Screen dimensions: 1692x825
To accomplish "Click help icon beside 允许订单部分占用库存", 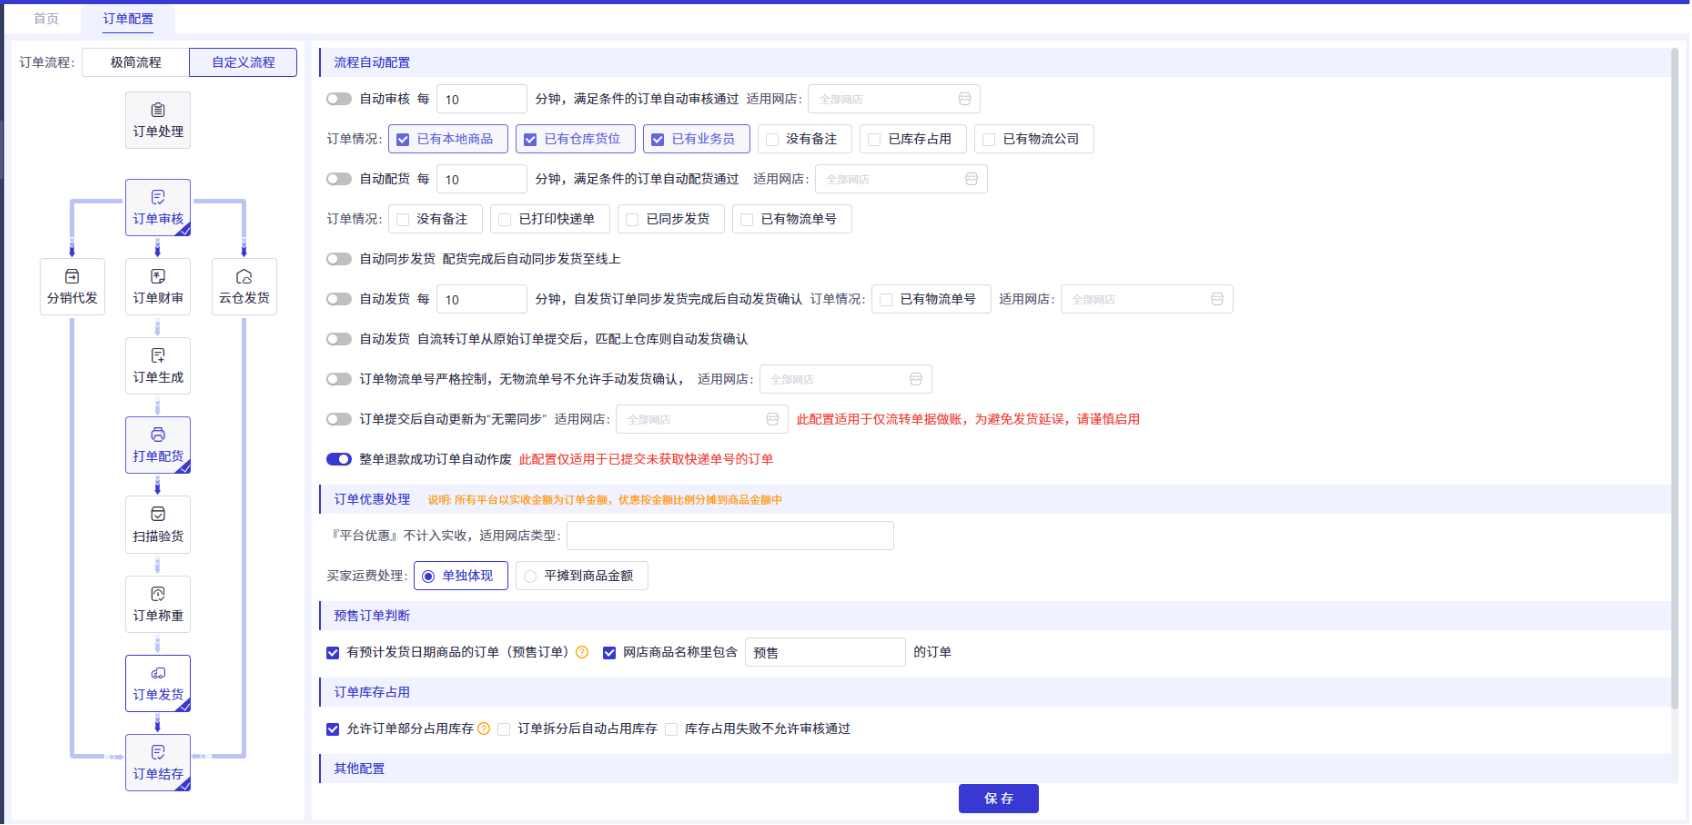I will (484, 729).
